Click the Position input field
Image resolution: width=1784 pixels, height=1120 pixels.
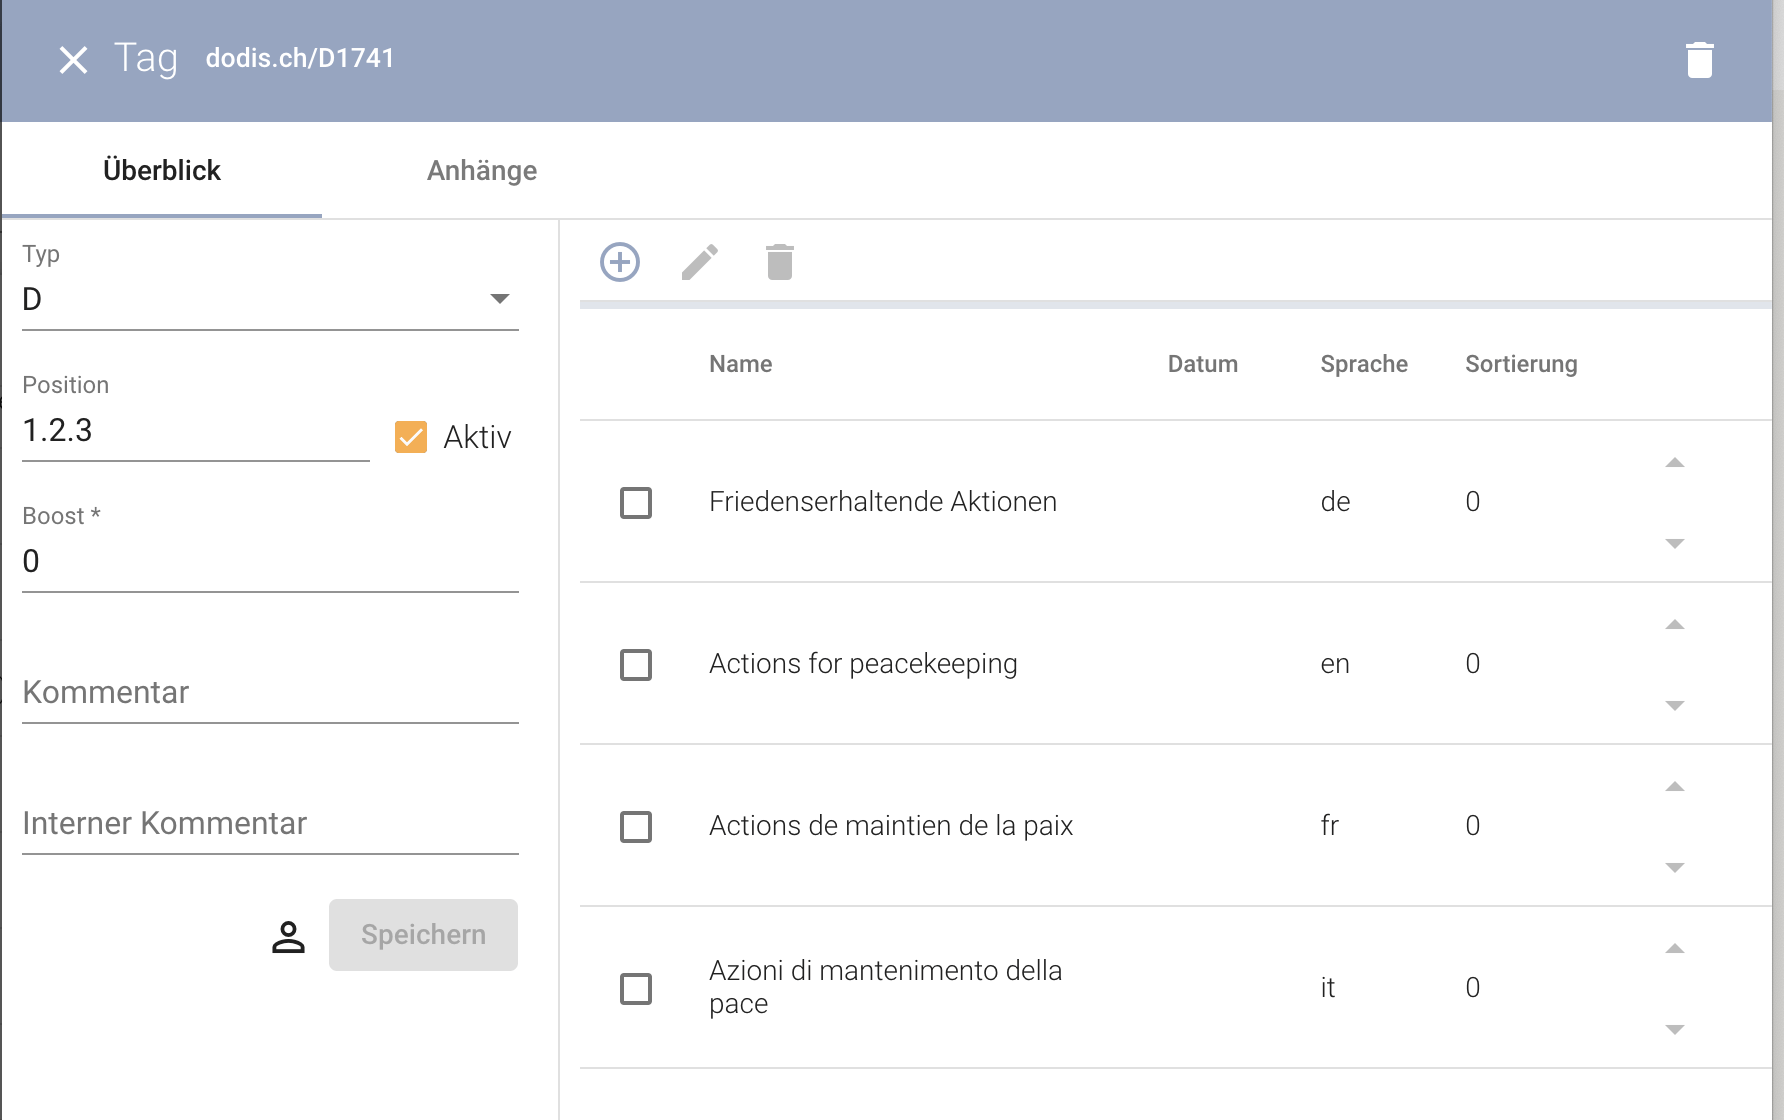point(195,431)
